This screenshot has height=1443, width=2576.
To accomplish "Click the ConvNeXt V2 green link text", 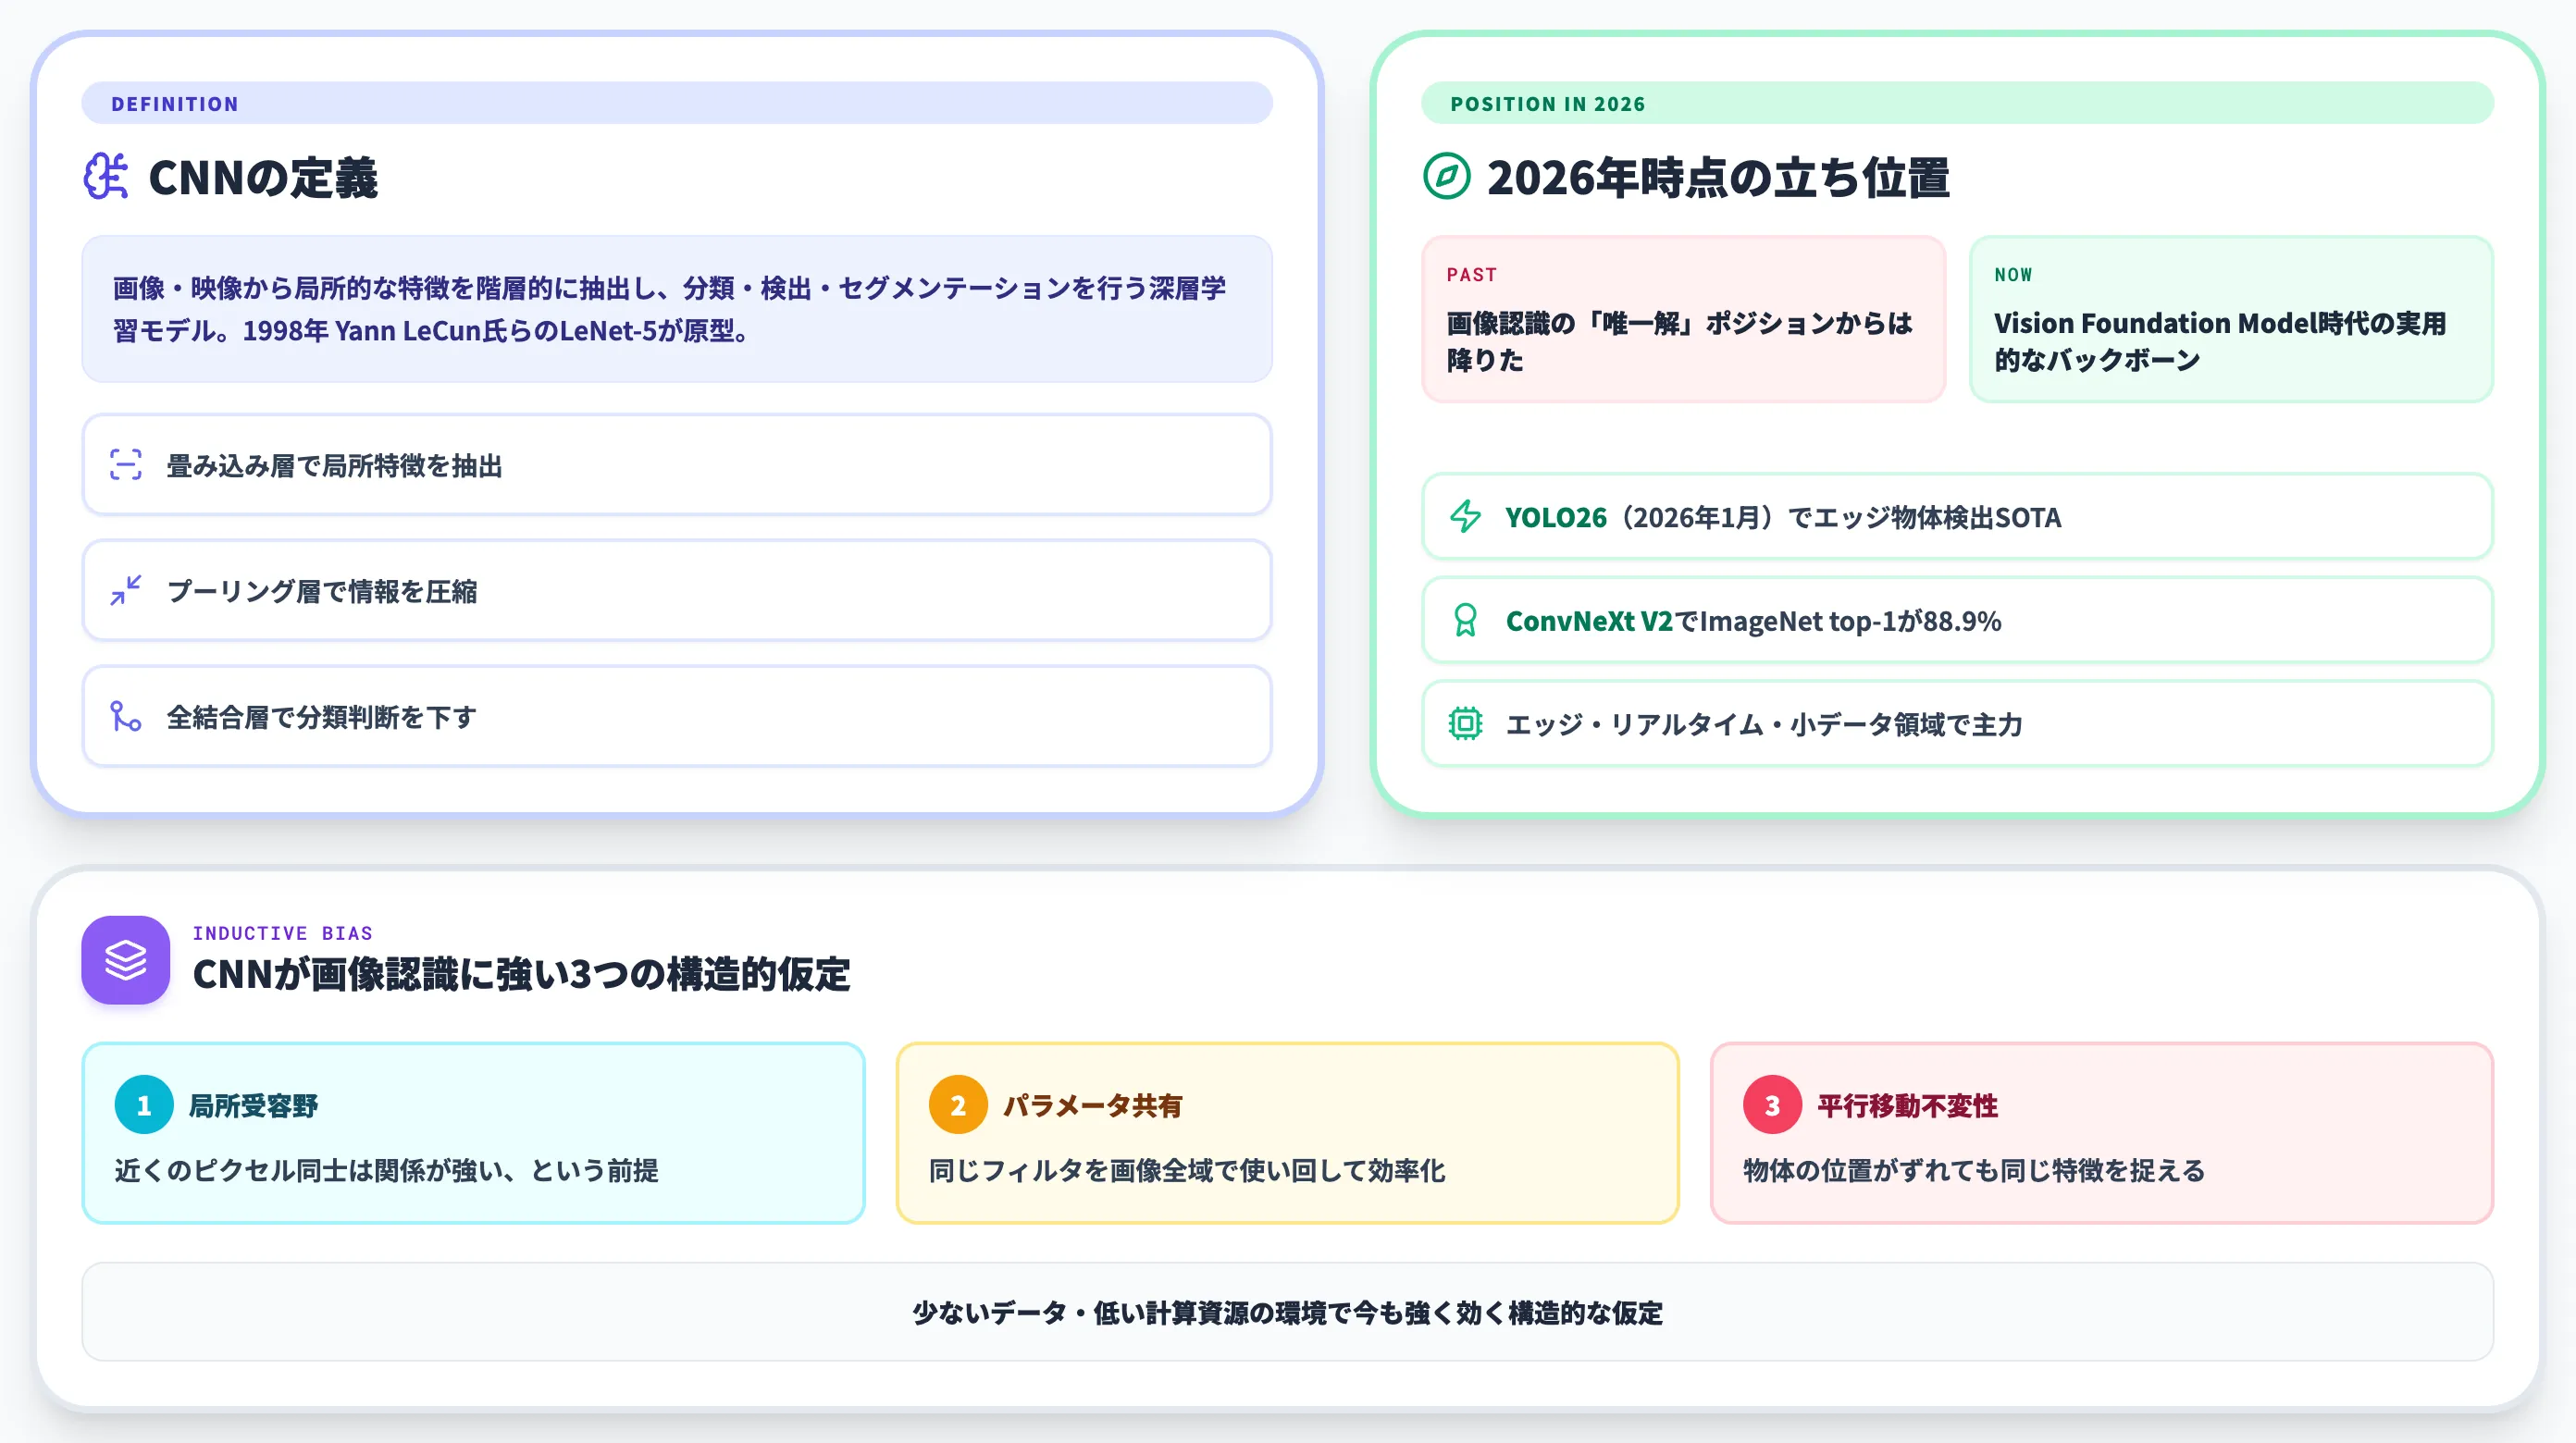I will (1589, 622).
